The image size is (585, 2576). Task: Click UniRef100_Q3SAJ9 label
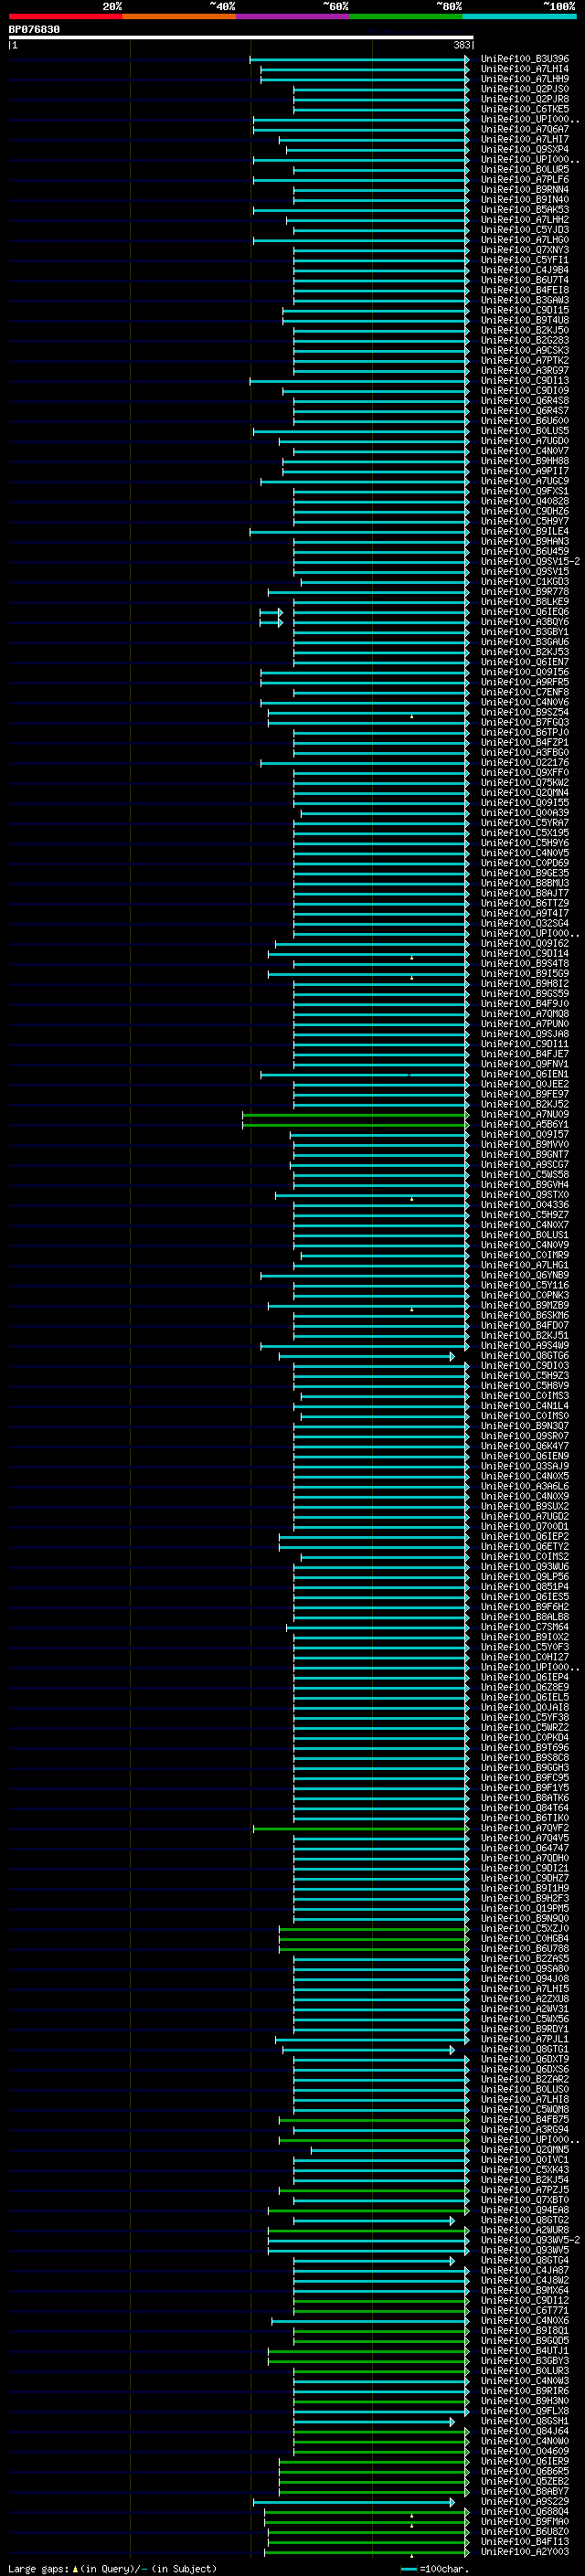[524, 1467]
